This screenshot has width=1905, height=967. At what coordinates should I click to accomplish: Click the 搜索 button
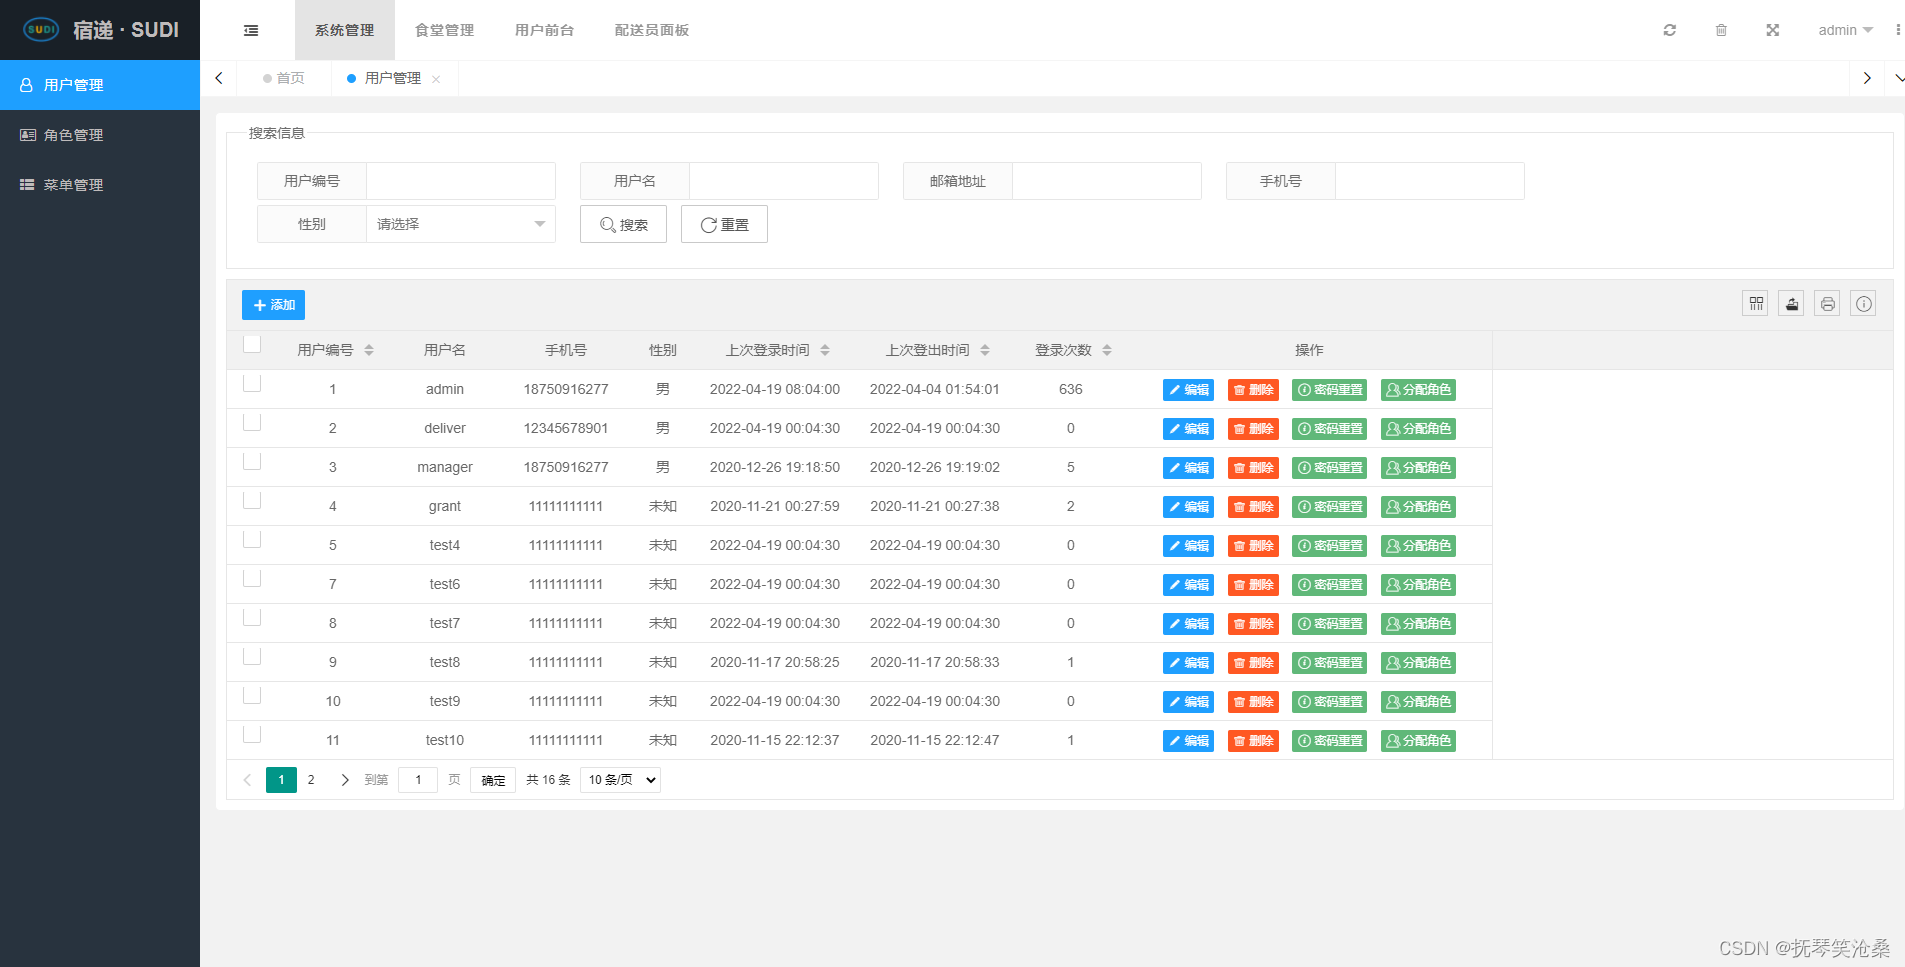[x=623, y=224]
